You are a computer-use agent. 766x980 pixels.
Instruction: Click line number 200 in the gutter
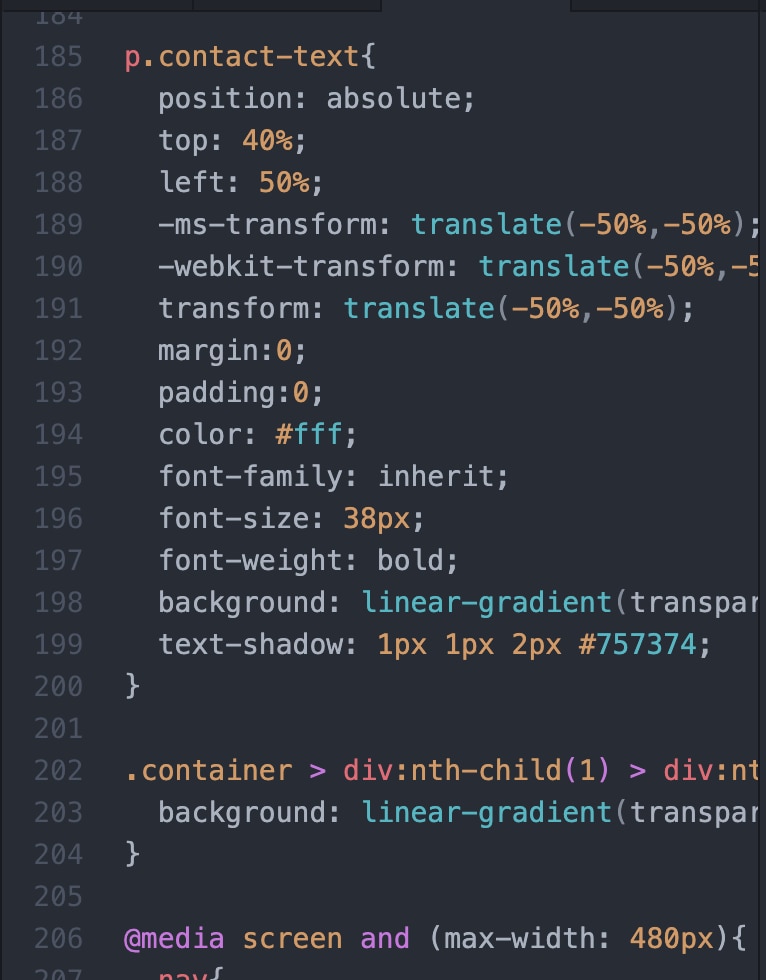[x=59, y=687]
